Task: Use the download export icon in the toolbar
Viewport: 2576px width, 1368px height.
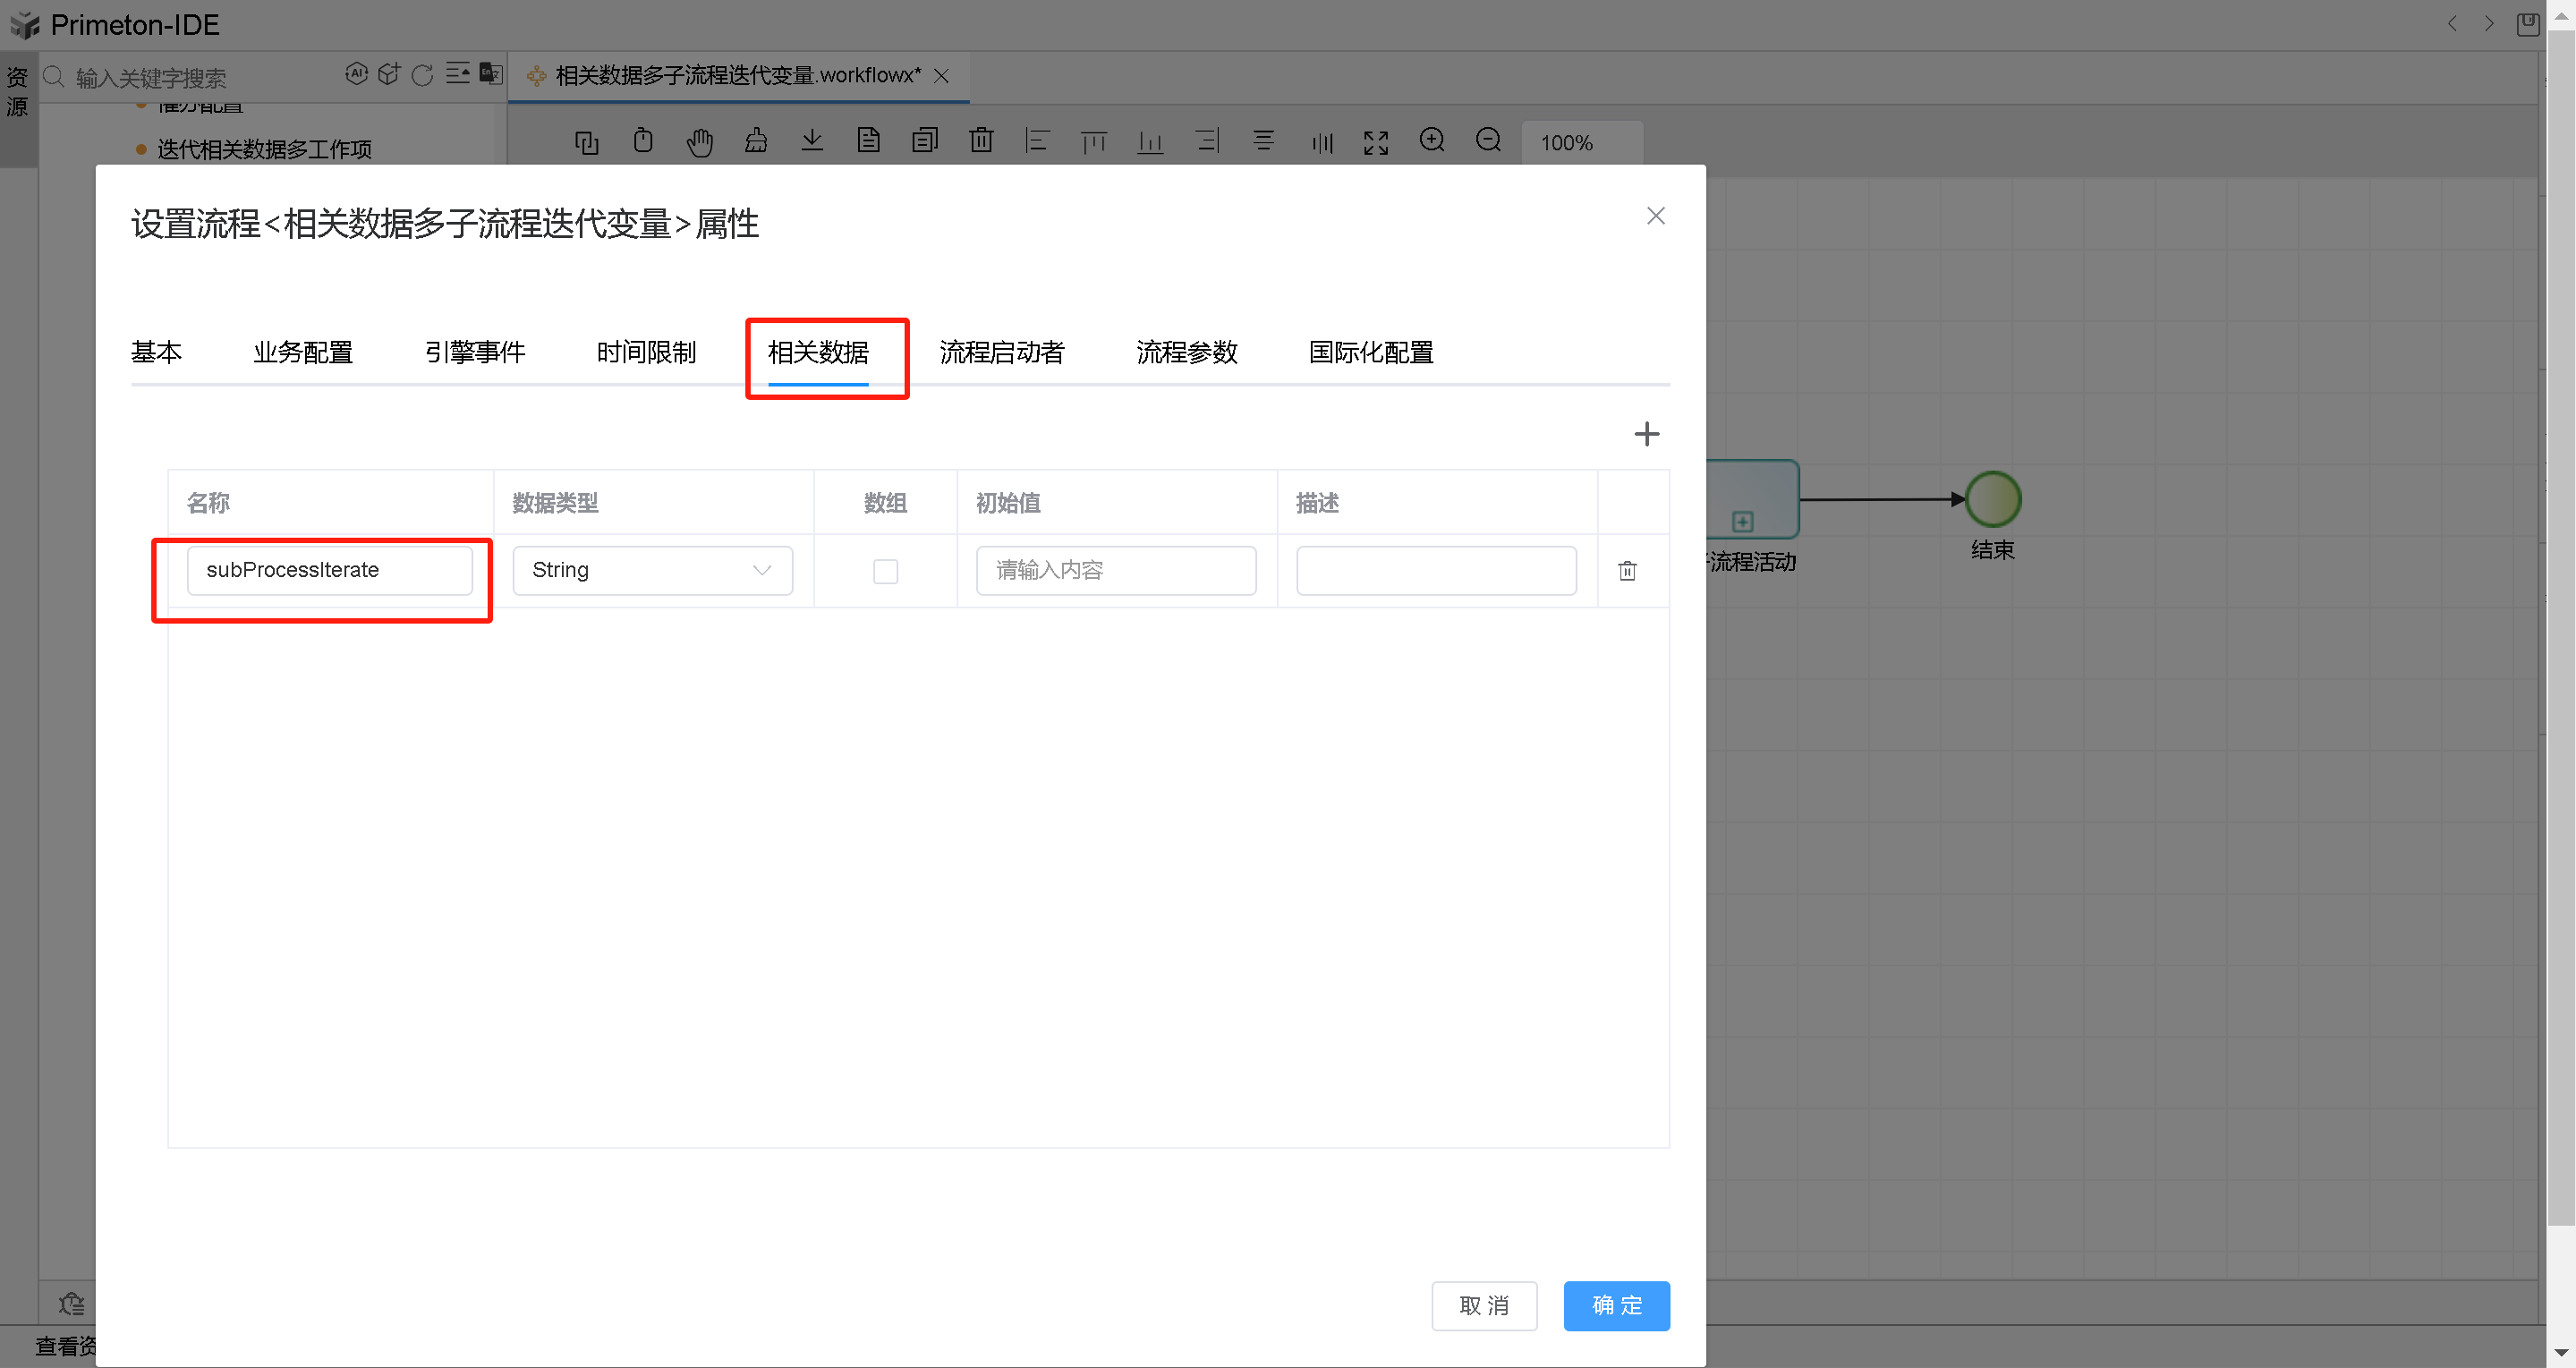Action: pyautogui.click(x=812, y=141)
